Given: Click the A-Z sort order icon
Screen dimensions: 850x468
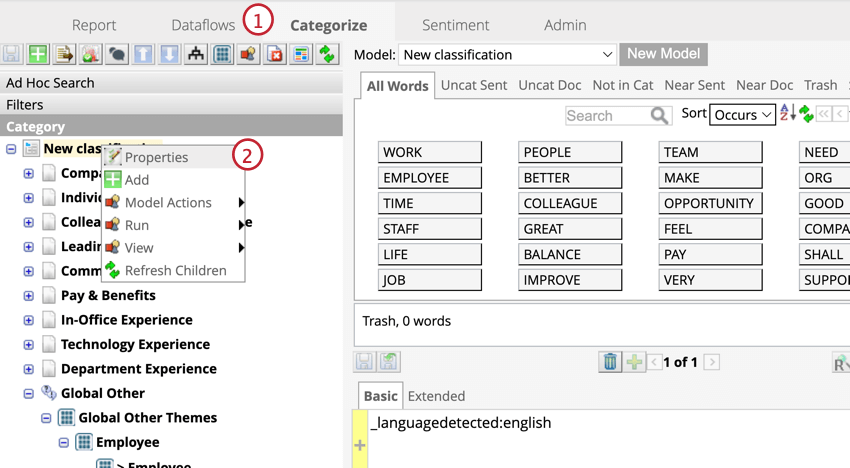Looking at the screenshot, I should point(788,113).
